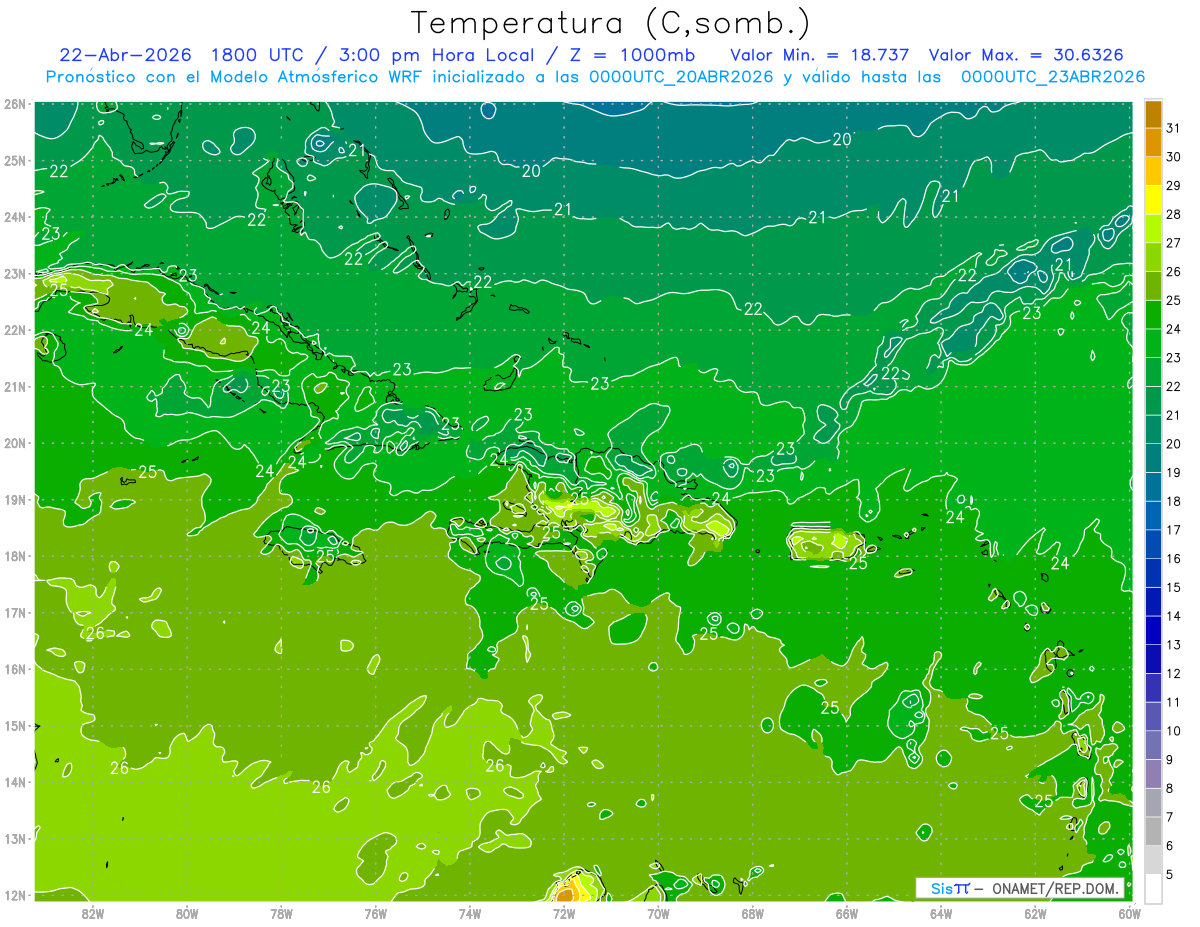Pick the purple legend swatch next to 10
Image resolution: width=1200 pixels, height=927 pixels.
(x=1153, y=716)
